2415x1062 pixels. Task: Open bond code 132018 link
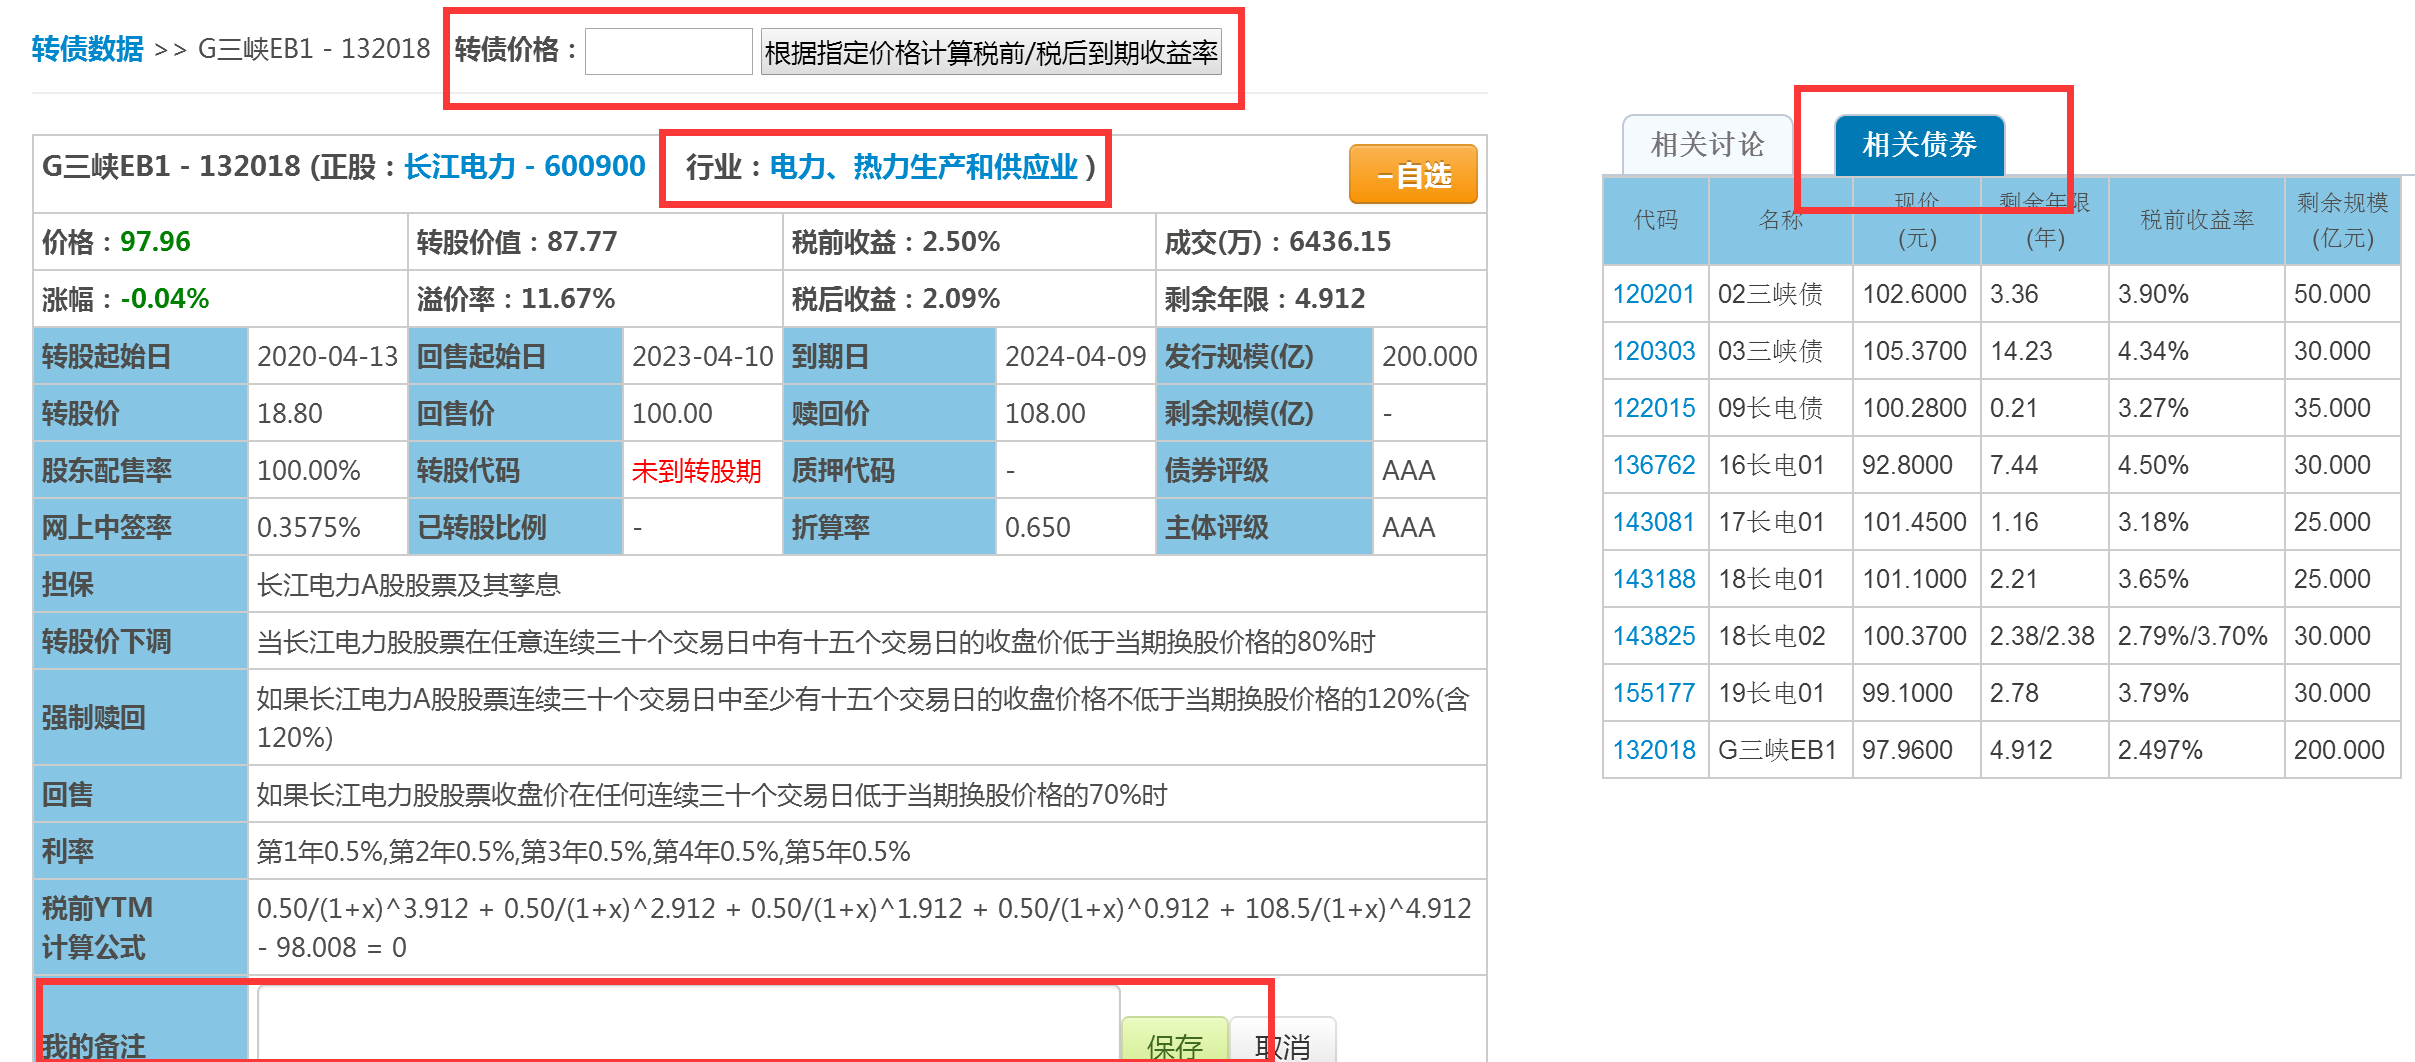1653,750
